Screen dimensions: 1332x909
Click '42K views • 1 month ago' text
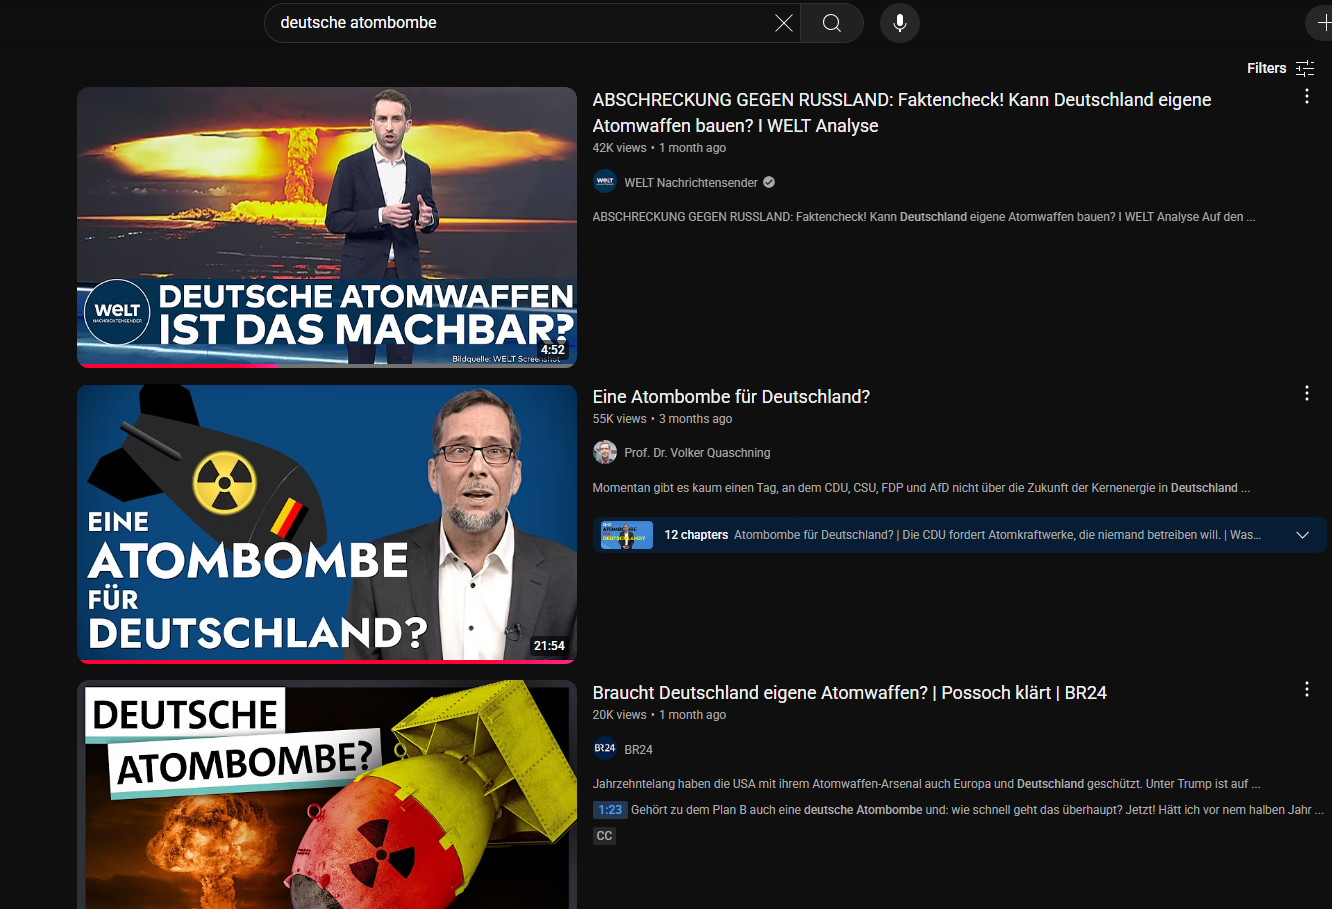(659, 148)
